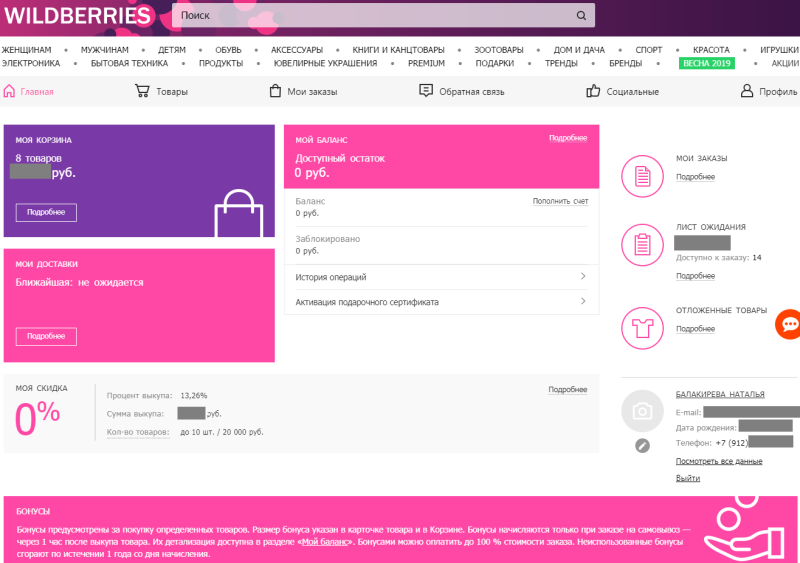This screenshot has width=800, height=563.
Task: Click the Пополнить счет link
Action: 560,201
